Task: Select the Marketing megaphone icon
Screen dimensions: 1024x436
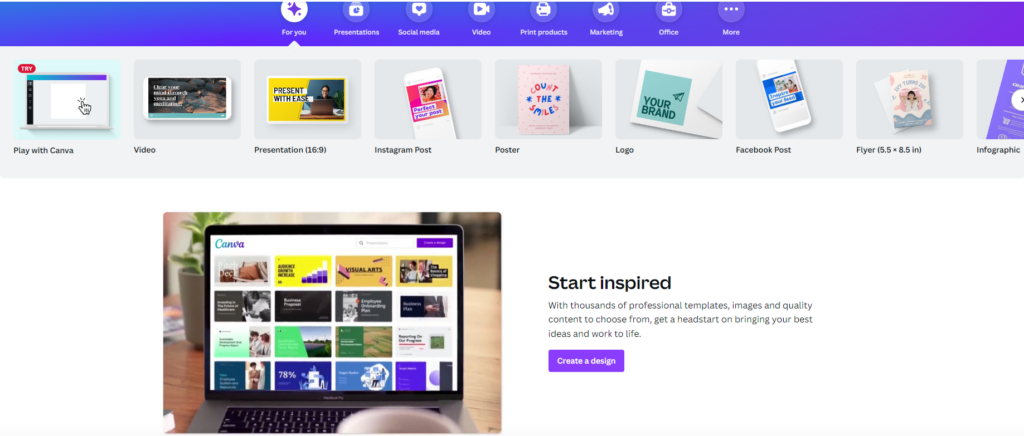Action: click(x=606, y=9)
